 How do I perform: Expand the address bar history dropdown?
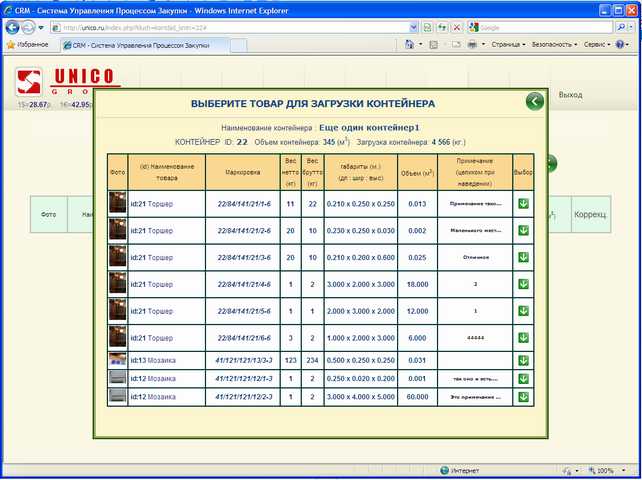coord(414,27)
